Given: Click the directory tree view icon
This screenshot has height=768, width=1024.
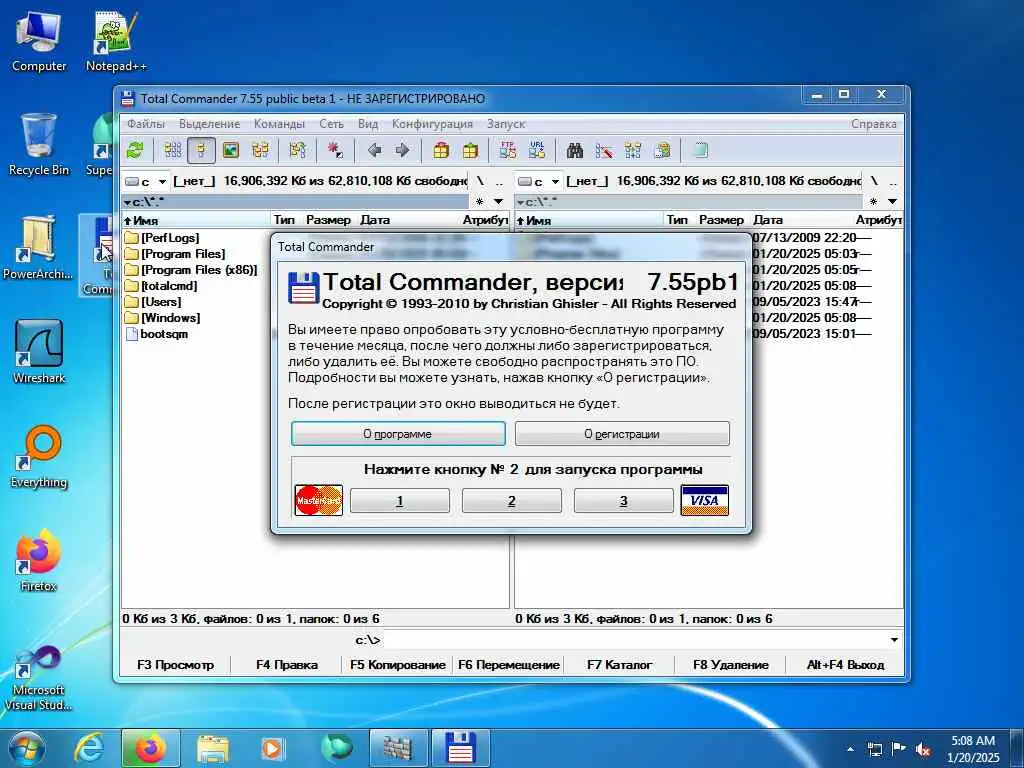Looking at the screenshot, I should 261,151.
